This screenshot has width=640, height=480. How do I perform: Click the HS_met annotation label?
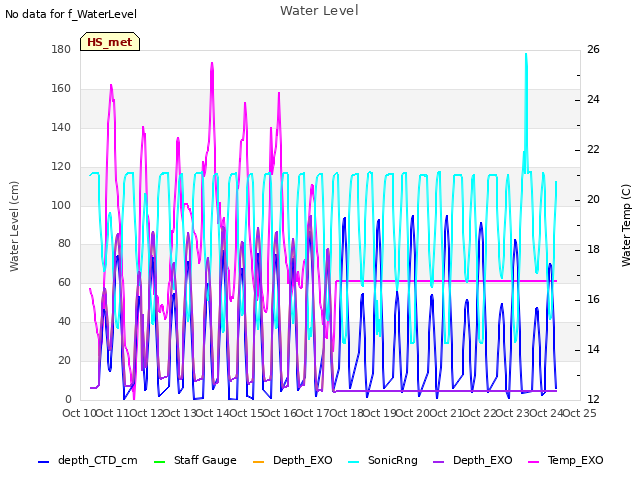(110, 42)
